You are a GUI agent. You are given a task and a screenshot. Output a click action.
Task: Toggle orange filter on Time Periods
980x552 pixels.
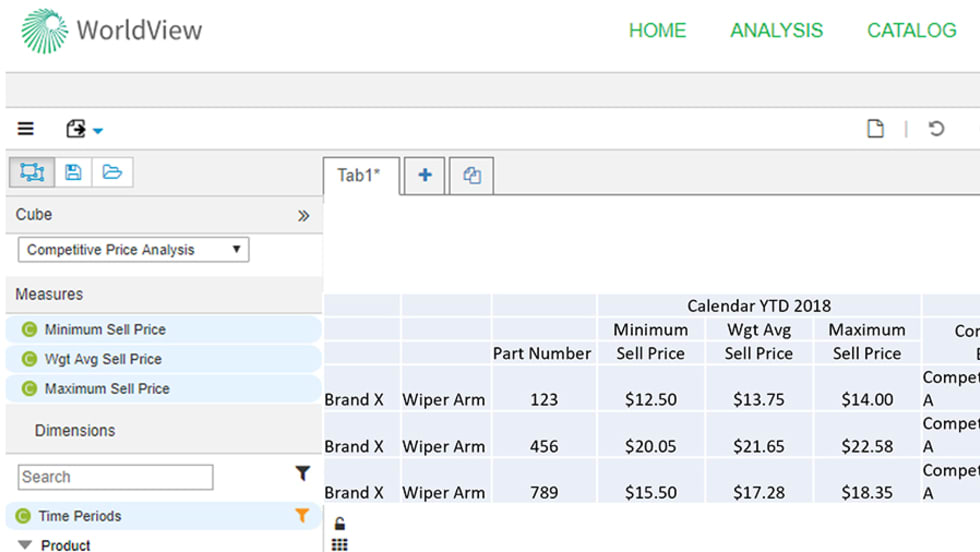click(302, 516)
